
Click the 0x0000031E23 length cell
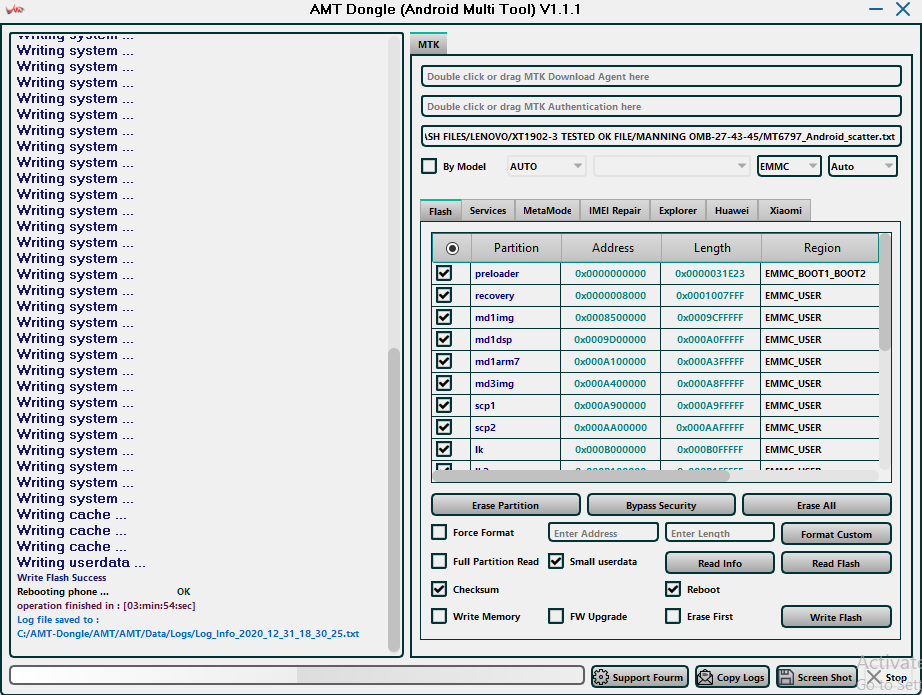tap(710, 273)
